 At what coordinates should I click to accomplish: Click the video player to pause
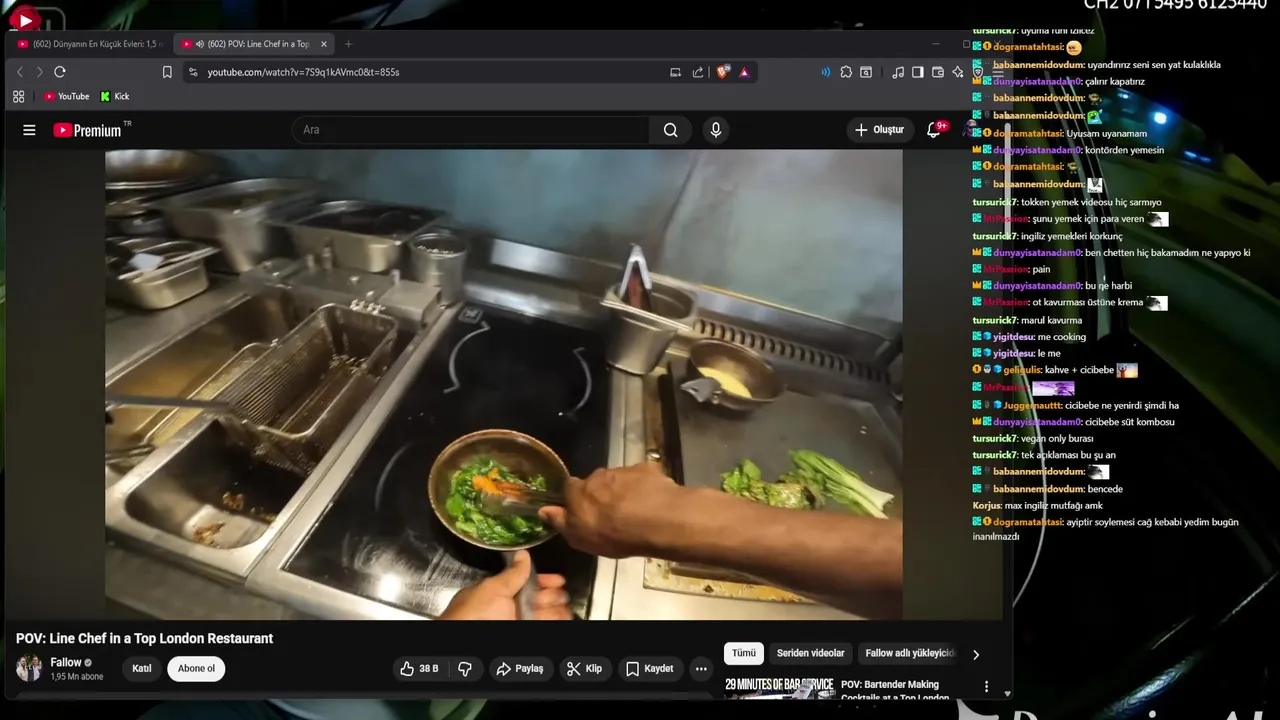tap(504, 385)
